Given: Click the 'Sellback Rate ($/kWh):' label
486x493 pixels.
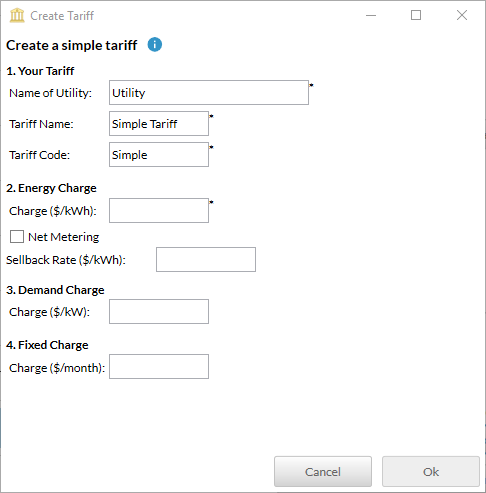Looking at the screenshot, I should click(x=66, y=260).
